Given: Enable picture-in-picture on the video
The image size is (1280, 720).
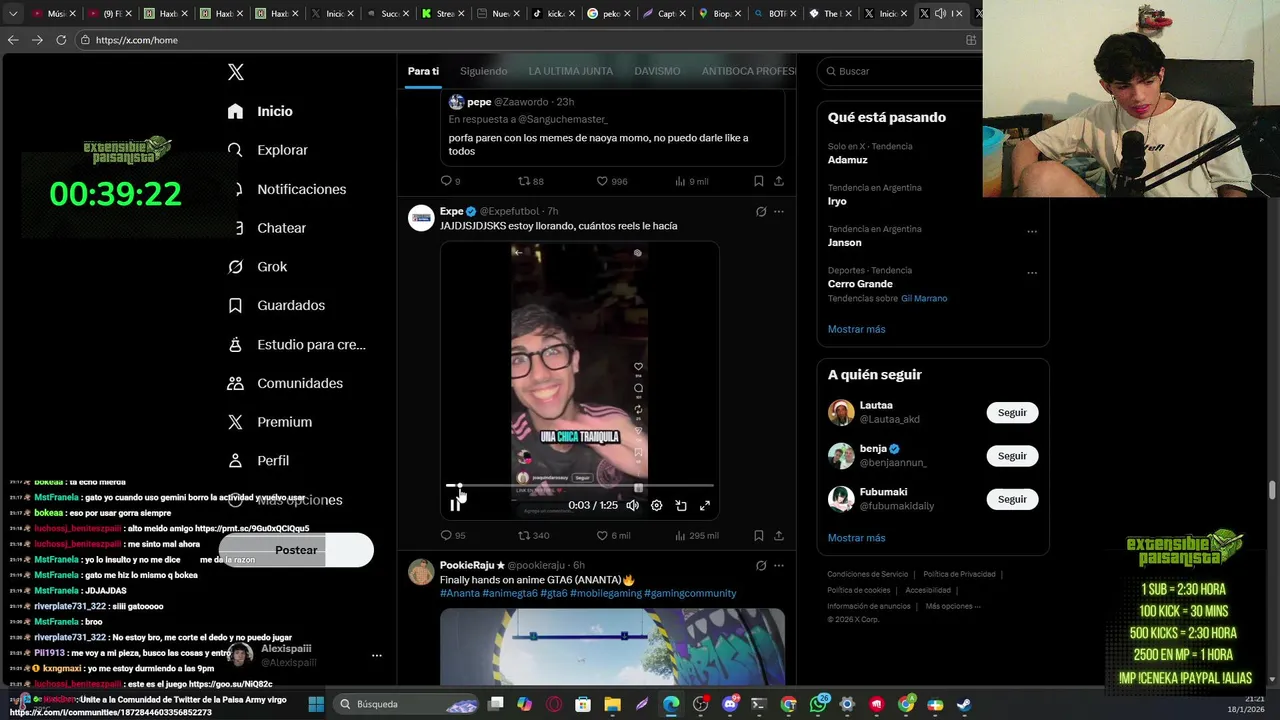Looking at the screenshot, I should (x=681, y=506).
